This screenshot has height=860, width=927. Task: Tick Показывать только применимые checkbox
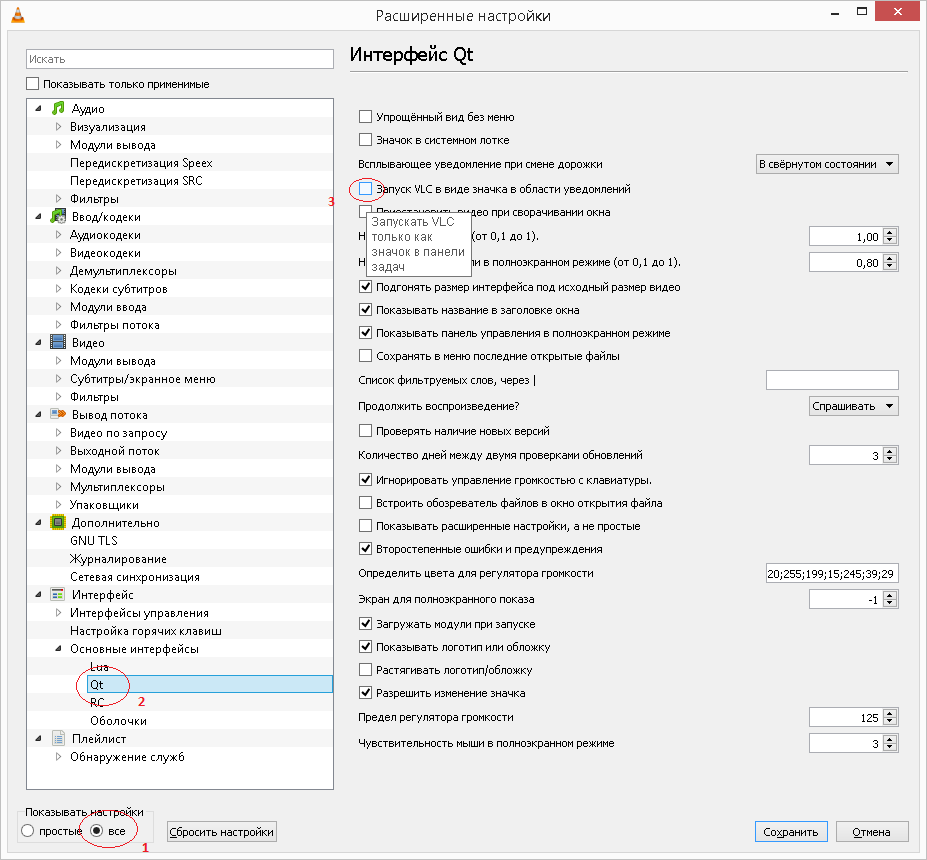tap(33, 84)
